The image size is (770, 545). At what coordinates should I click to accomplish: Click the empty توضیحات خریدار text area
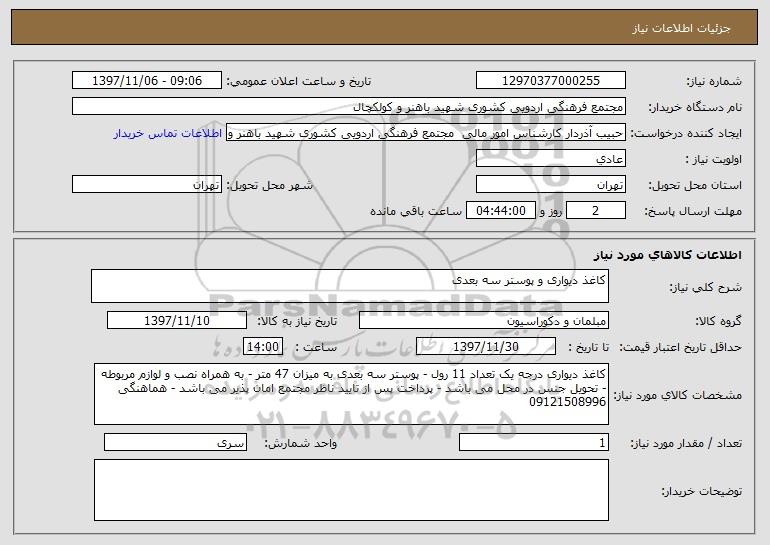coord(351,490)
